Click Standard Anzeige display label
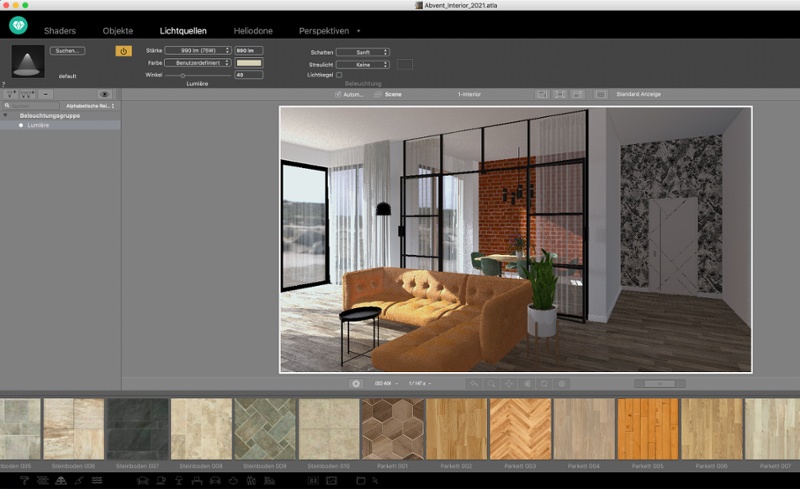This screenshot has height=489, width=800. pyautogui.click(x=638, y=94)
